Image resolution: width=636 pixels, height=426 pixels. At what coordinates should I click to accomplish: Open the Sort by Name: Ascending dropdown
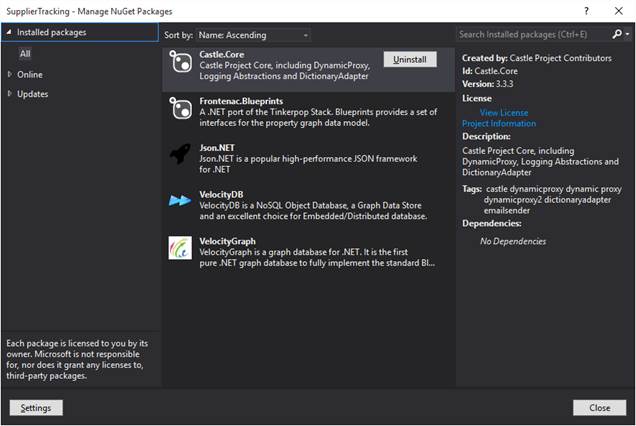[253, 35]
